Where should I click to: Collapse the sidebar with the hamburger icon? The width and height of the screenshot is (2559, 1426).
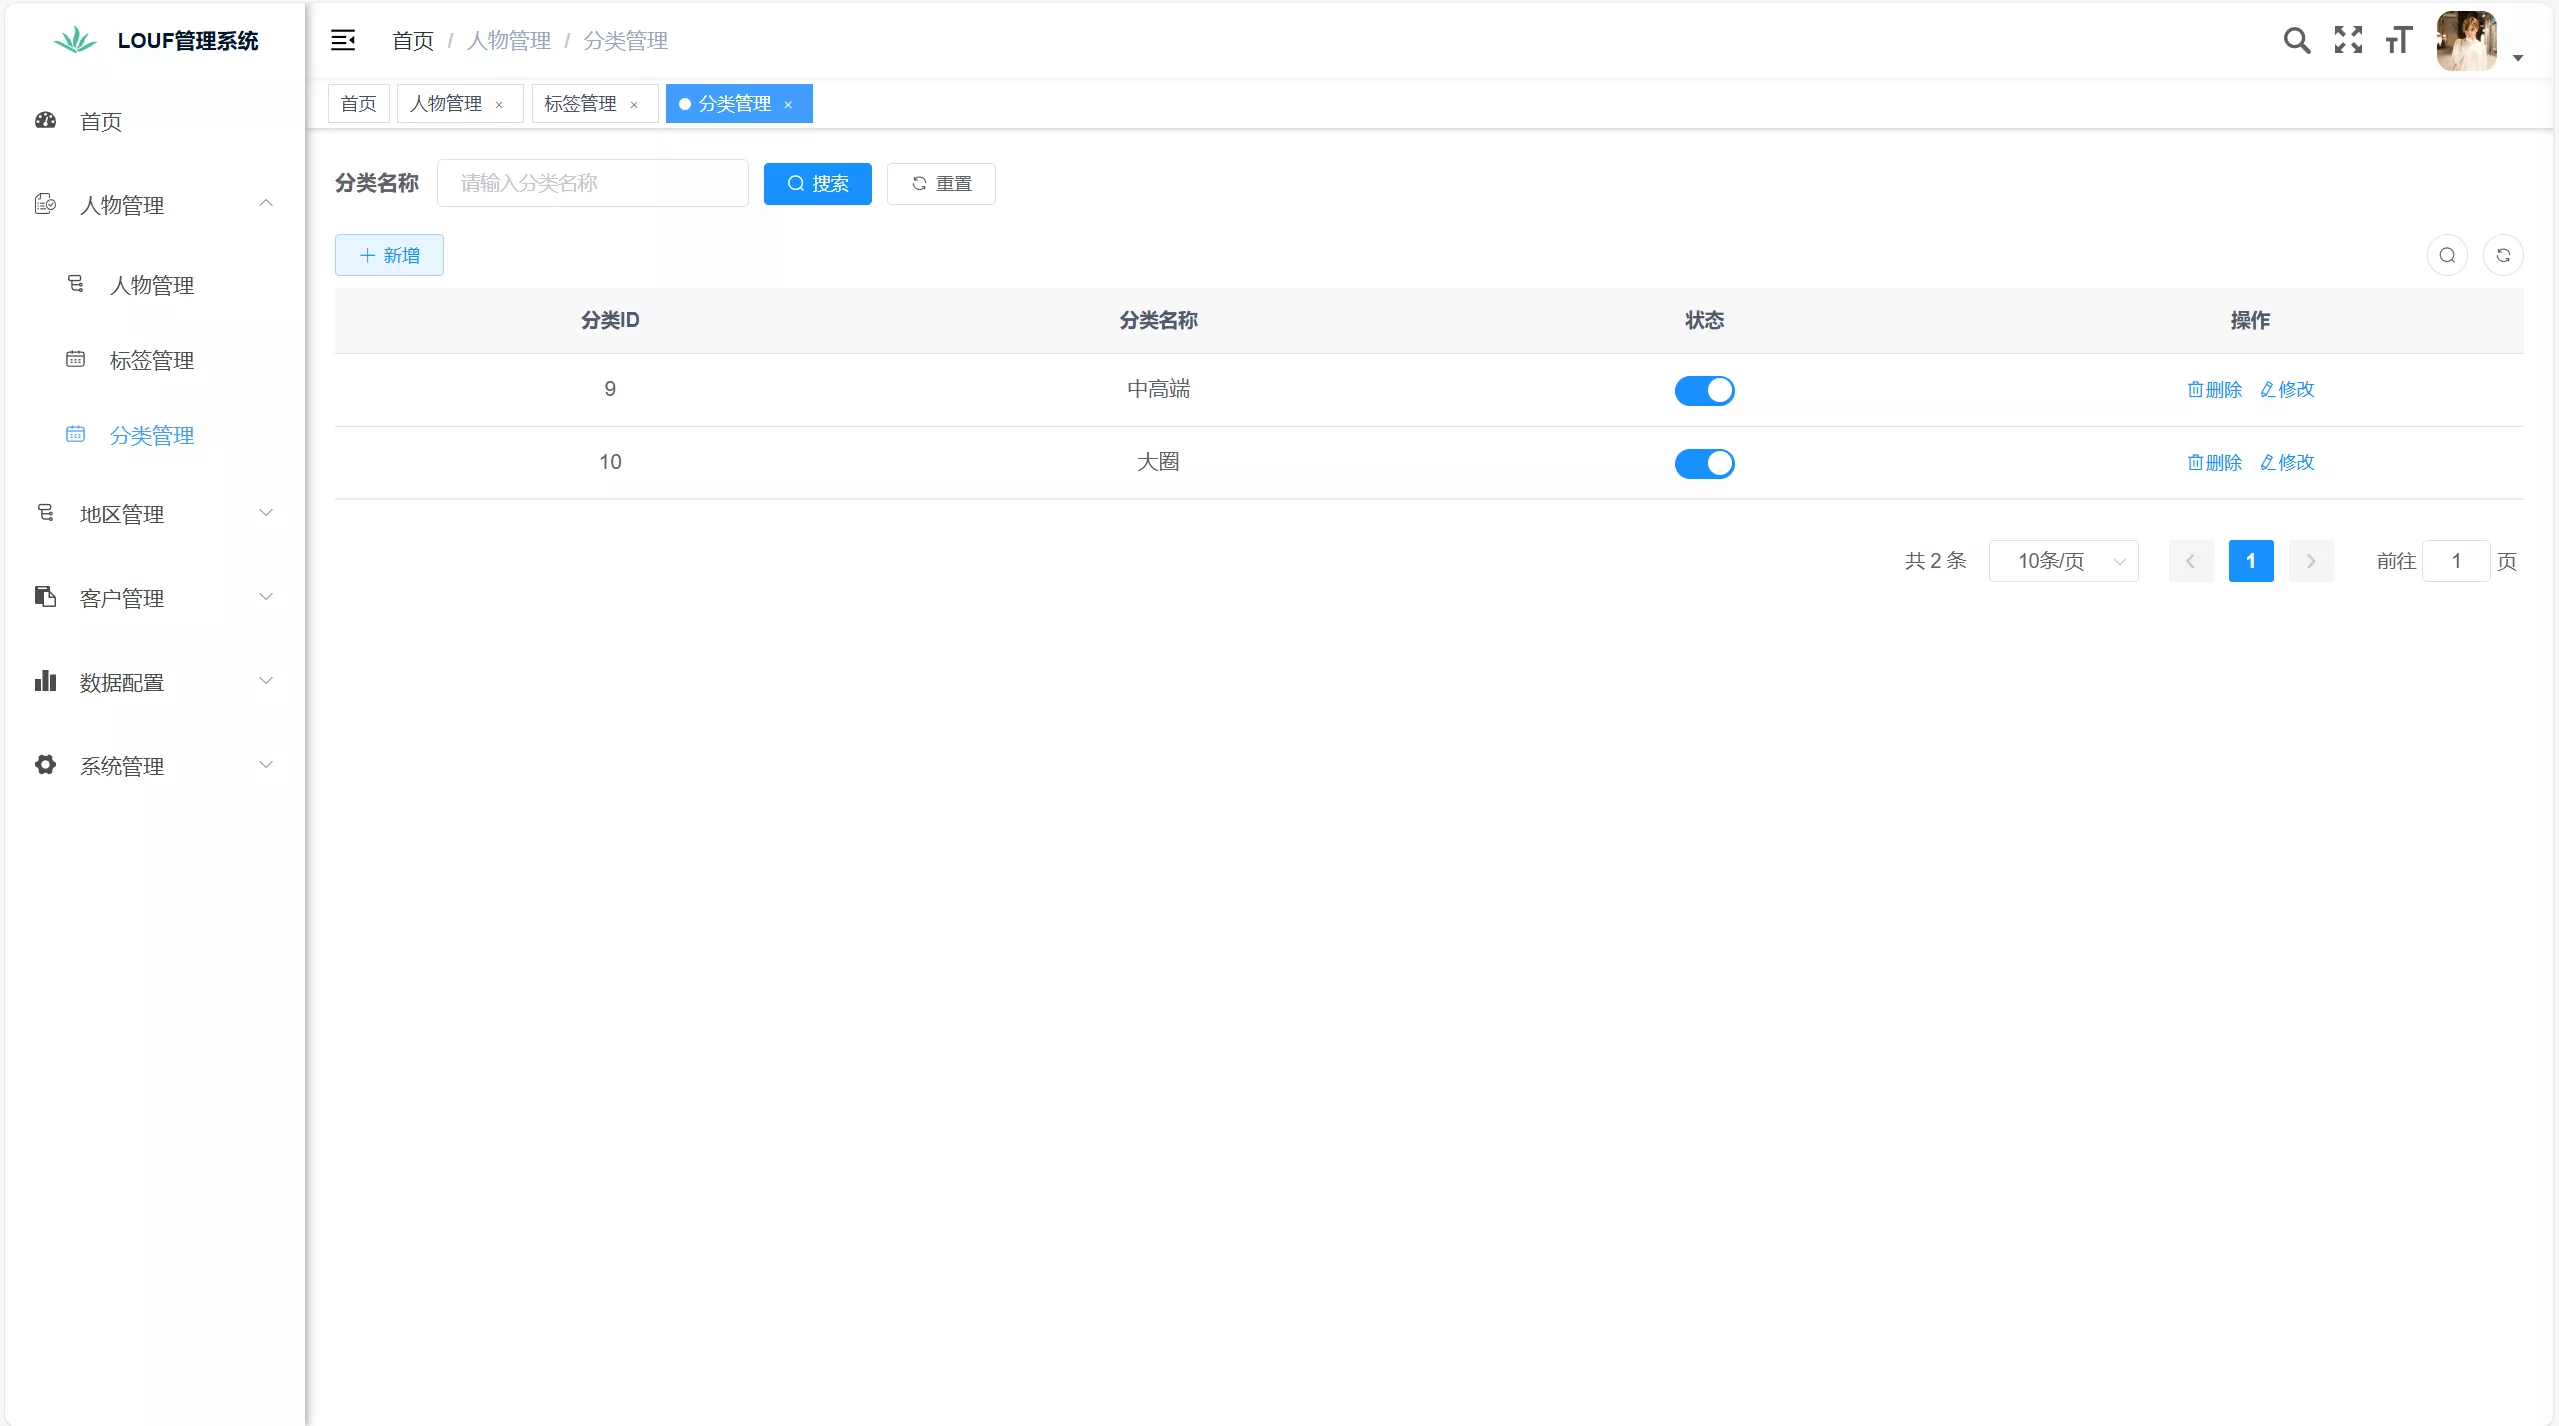click(342, 40)
